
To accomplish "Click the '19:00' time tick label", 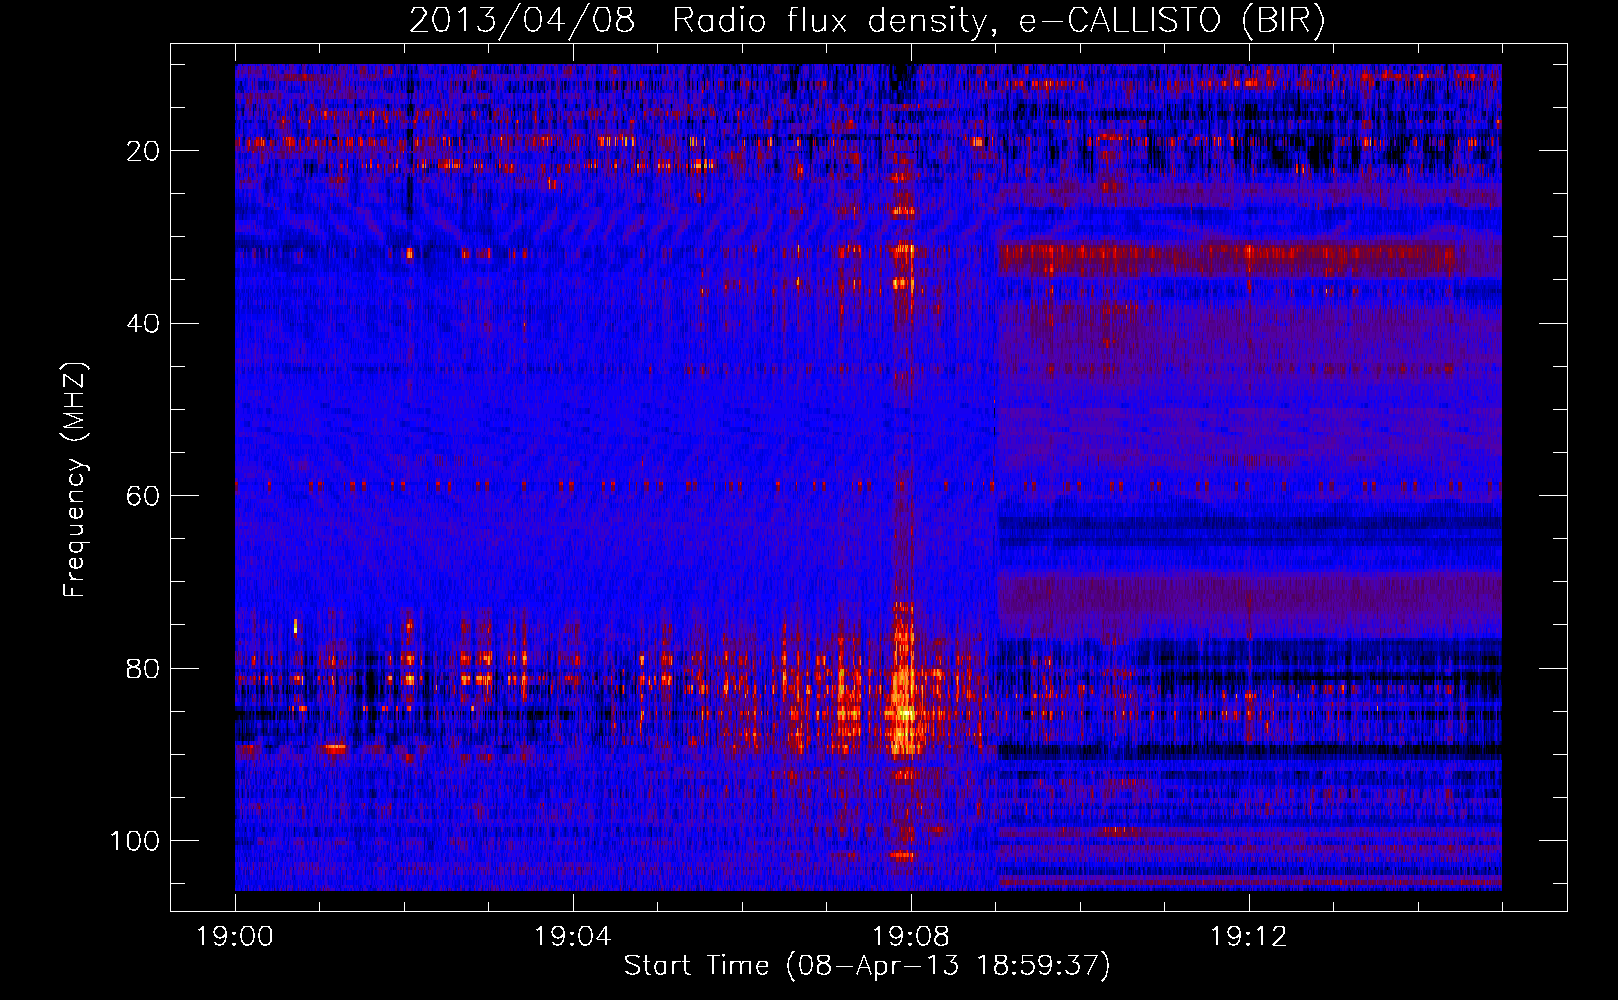I will click(x=235, y=937).
